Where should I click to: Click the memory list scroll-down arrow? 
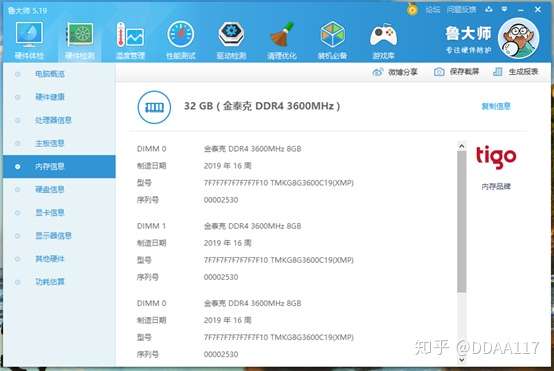tap(461, 360)
